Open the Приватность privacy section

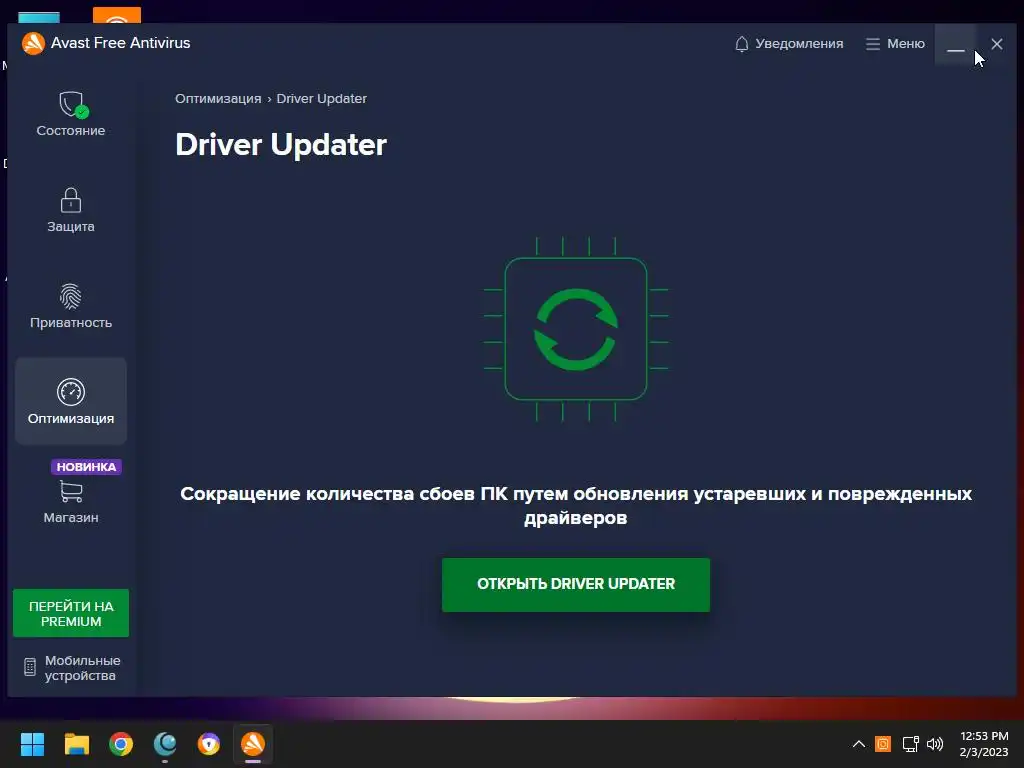click(x=71, y=306)
